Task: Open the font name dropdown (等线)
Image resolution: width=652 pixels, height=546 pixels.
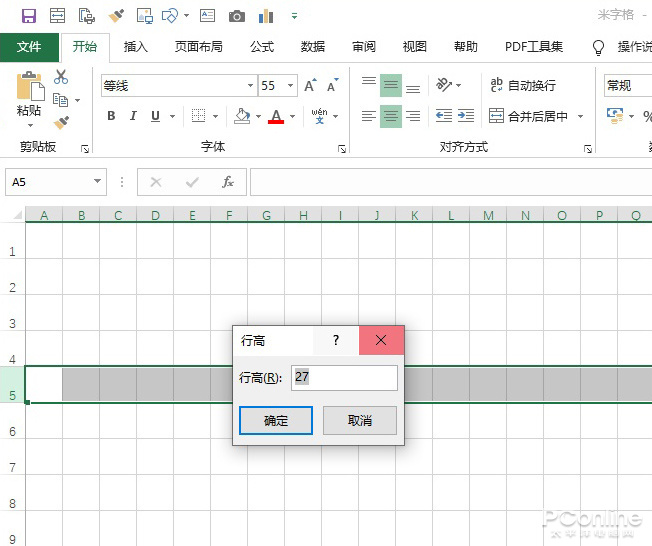Action: point(250,86)
